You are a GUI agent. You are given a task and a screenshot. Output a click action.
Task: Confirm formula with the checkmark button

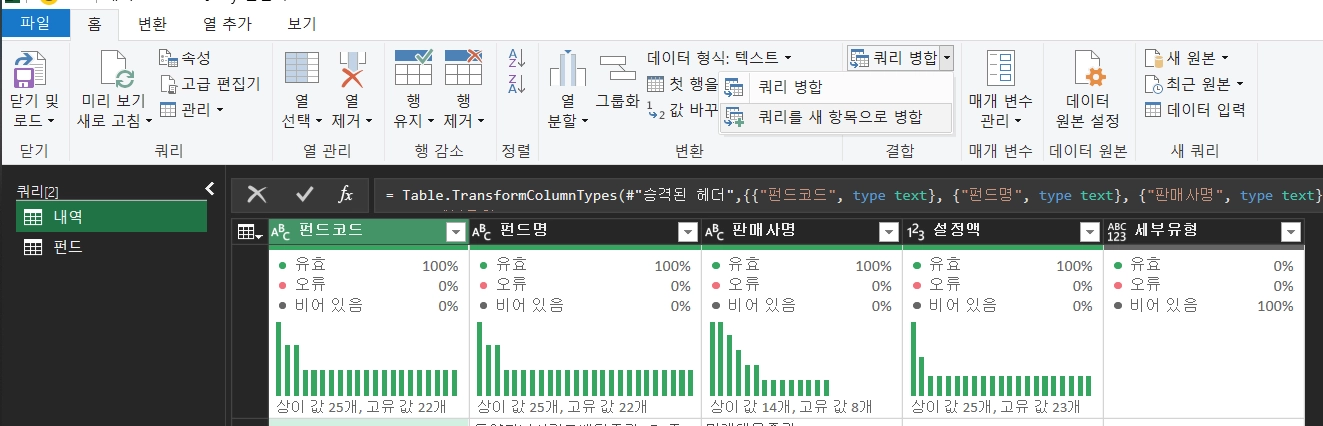(x=304, y=195)
